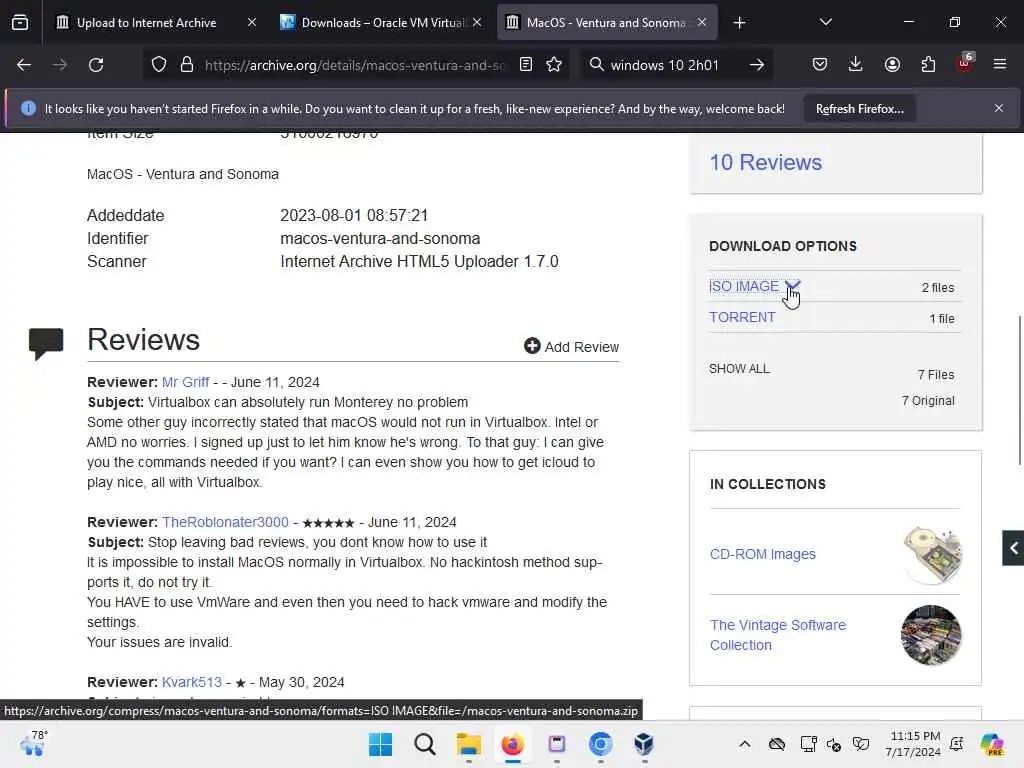1024x768 pixels.
Task: Open Firefox application menu
Action: point(1000,65)
